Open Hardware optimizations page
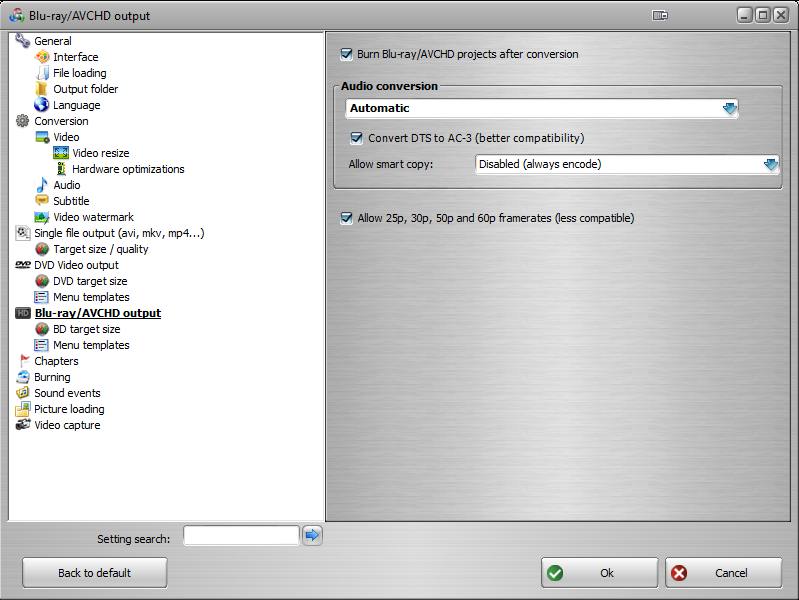 click(128, 169)
